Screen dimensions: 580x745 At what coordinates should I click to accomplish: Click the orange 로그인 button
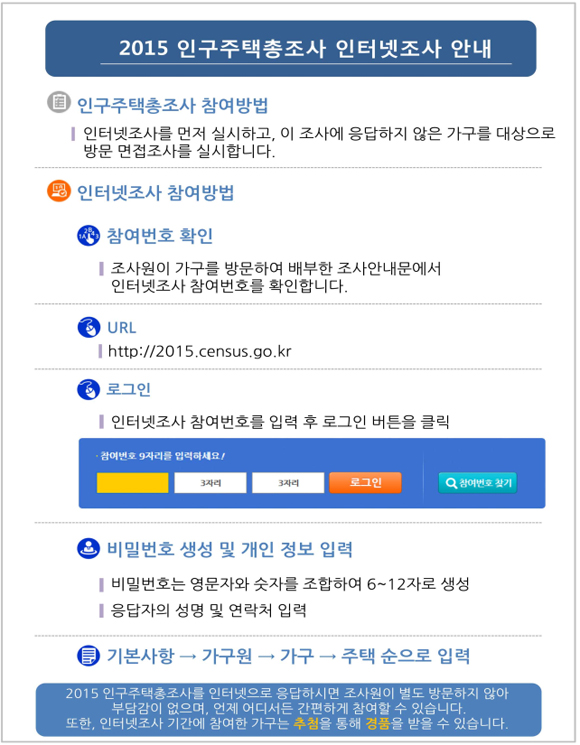coord(365,483)
